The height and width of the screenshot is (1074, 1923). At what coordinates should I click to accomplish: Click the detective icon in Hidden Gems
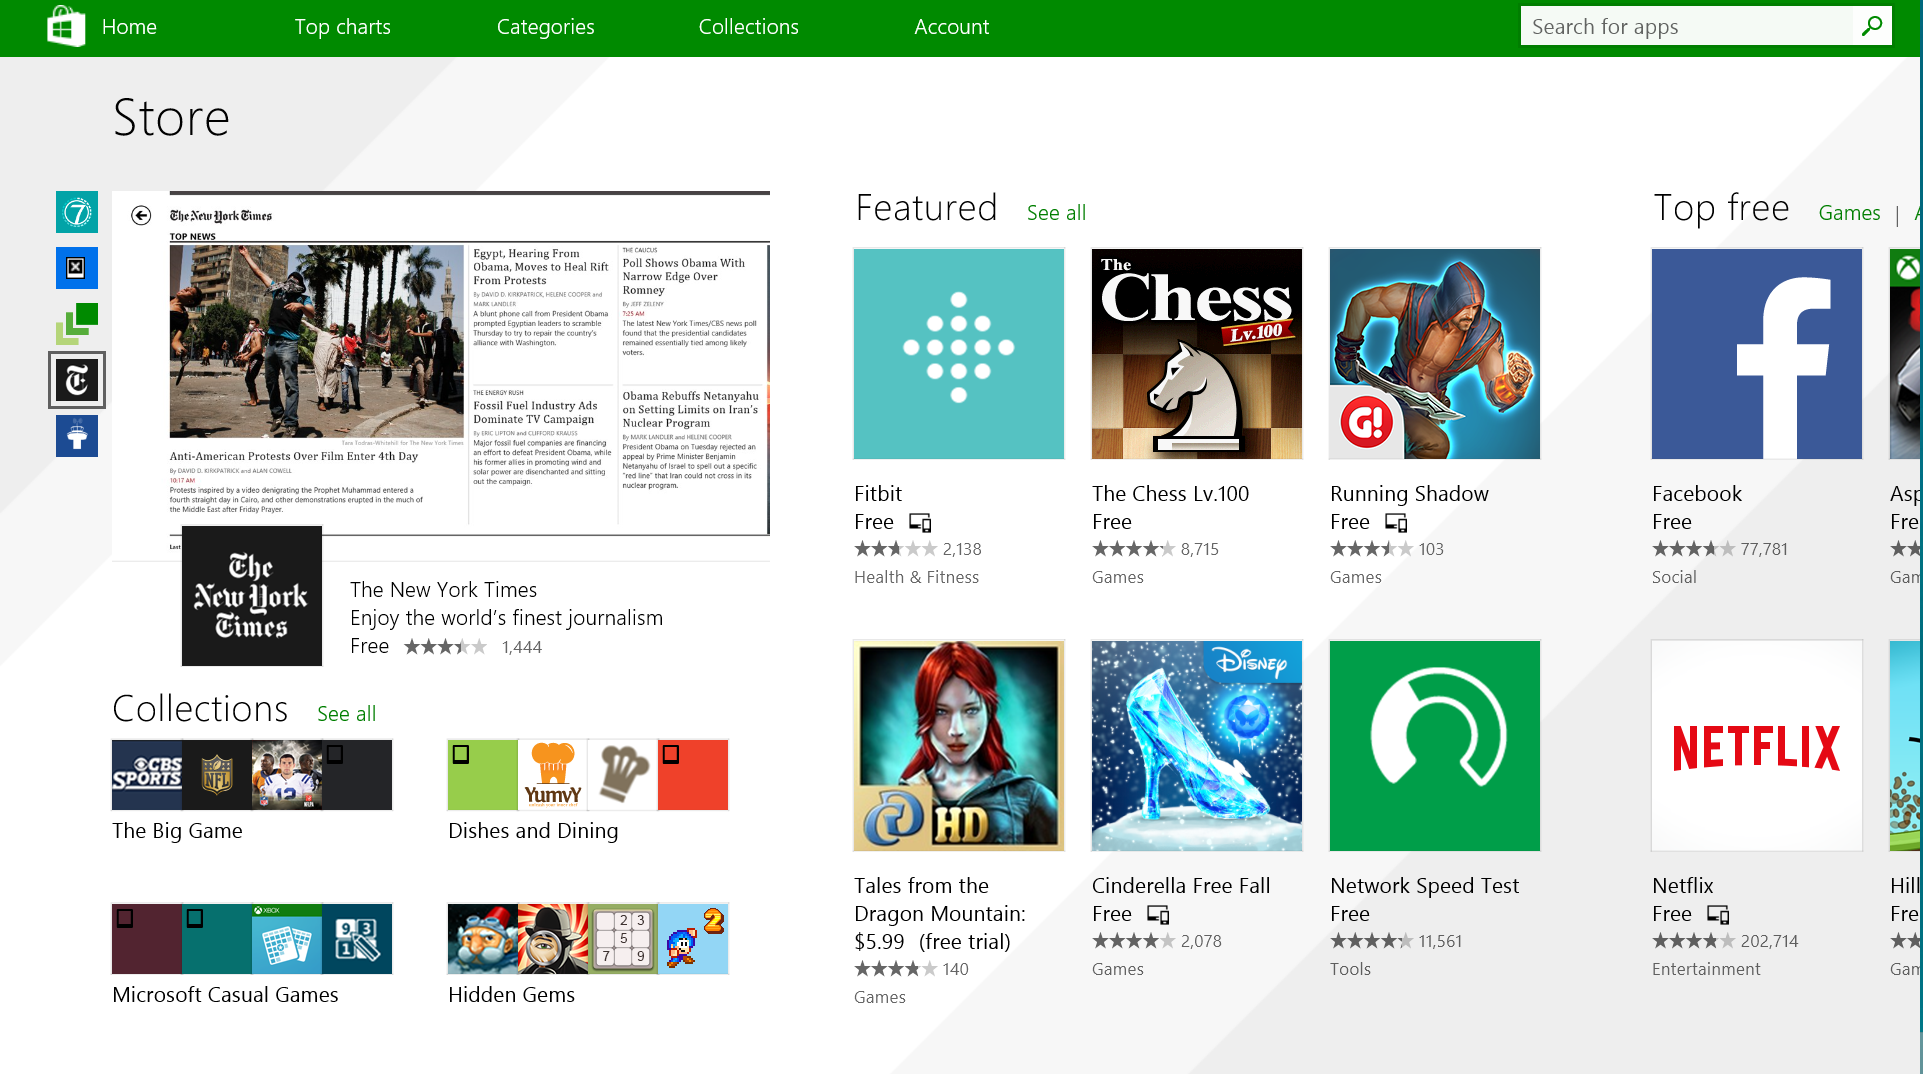coord(553,939)
